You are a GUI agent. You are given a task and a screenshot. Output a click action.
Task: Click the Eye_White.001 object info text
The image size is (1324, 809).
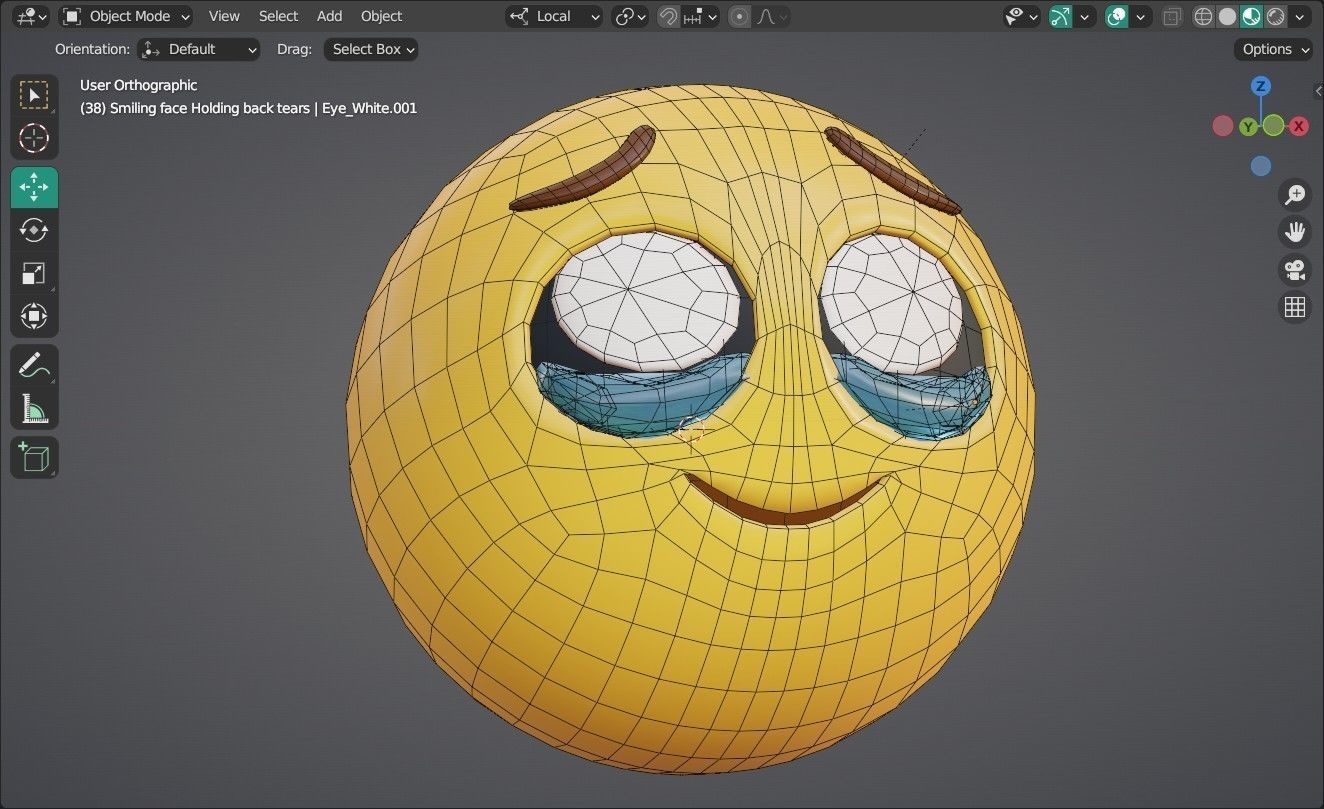[369, 108]
